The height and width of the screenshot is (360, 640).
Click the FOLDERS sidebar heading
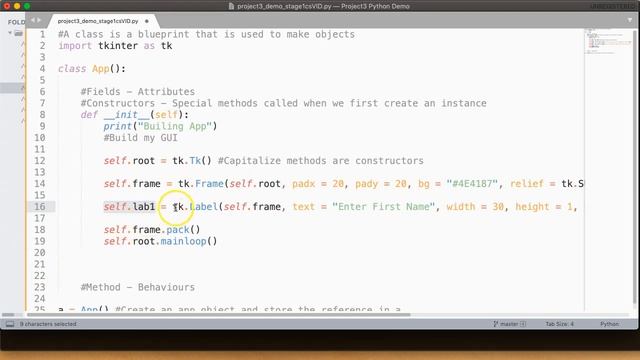click(16, 22)
